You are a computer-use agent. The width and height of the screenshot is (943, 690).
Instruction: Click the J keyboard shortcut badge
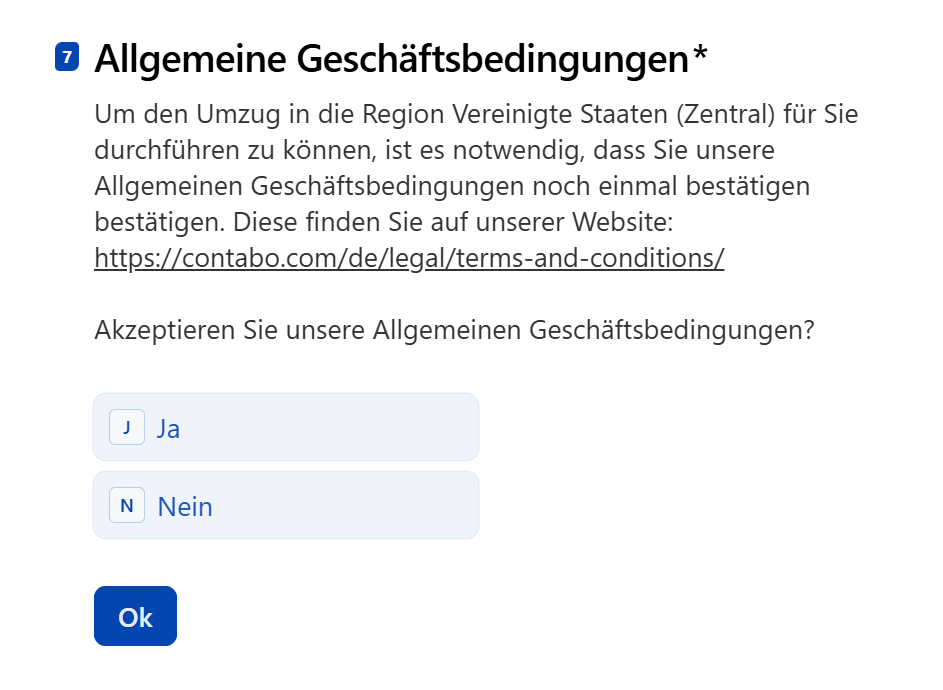(x=127, y=427)
